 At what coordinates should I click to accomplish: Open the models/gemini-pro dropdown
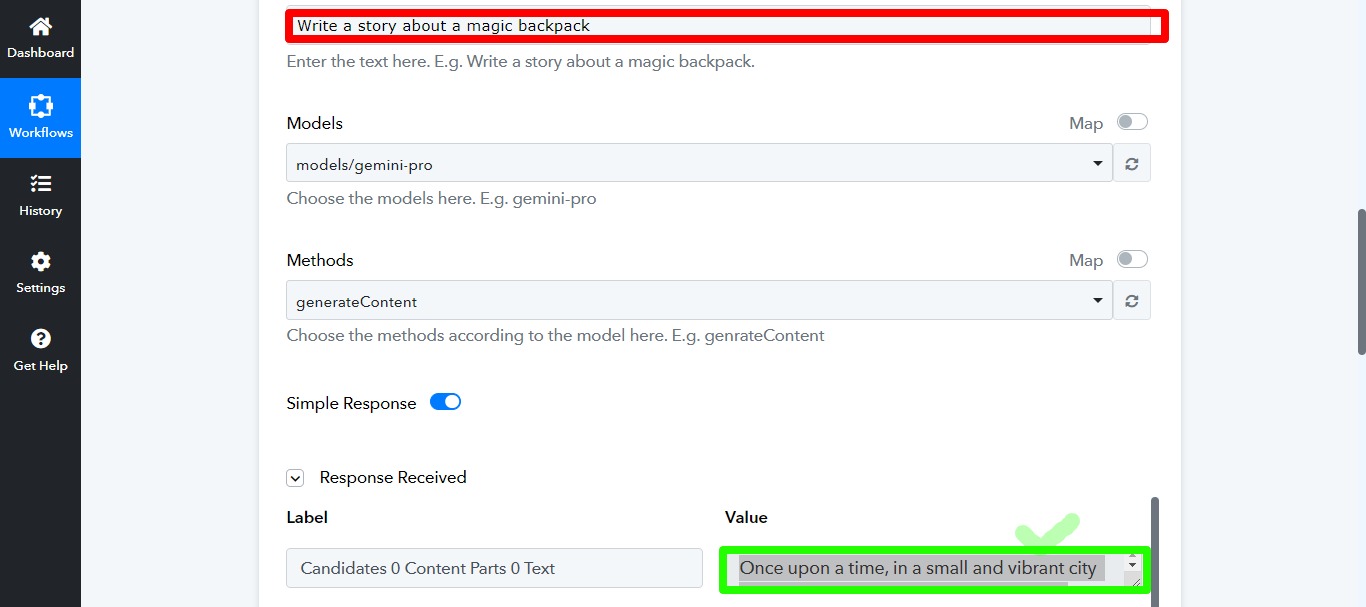(699, 164)
